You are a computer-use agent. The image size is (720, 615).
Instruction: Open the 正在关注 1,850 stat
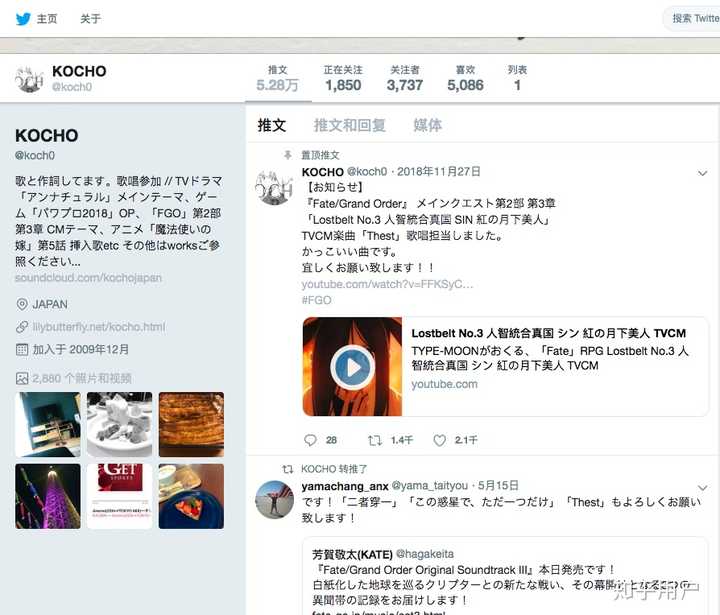(x=343, y=79)
